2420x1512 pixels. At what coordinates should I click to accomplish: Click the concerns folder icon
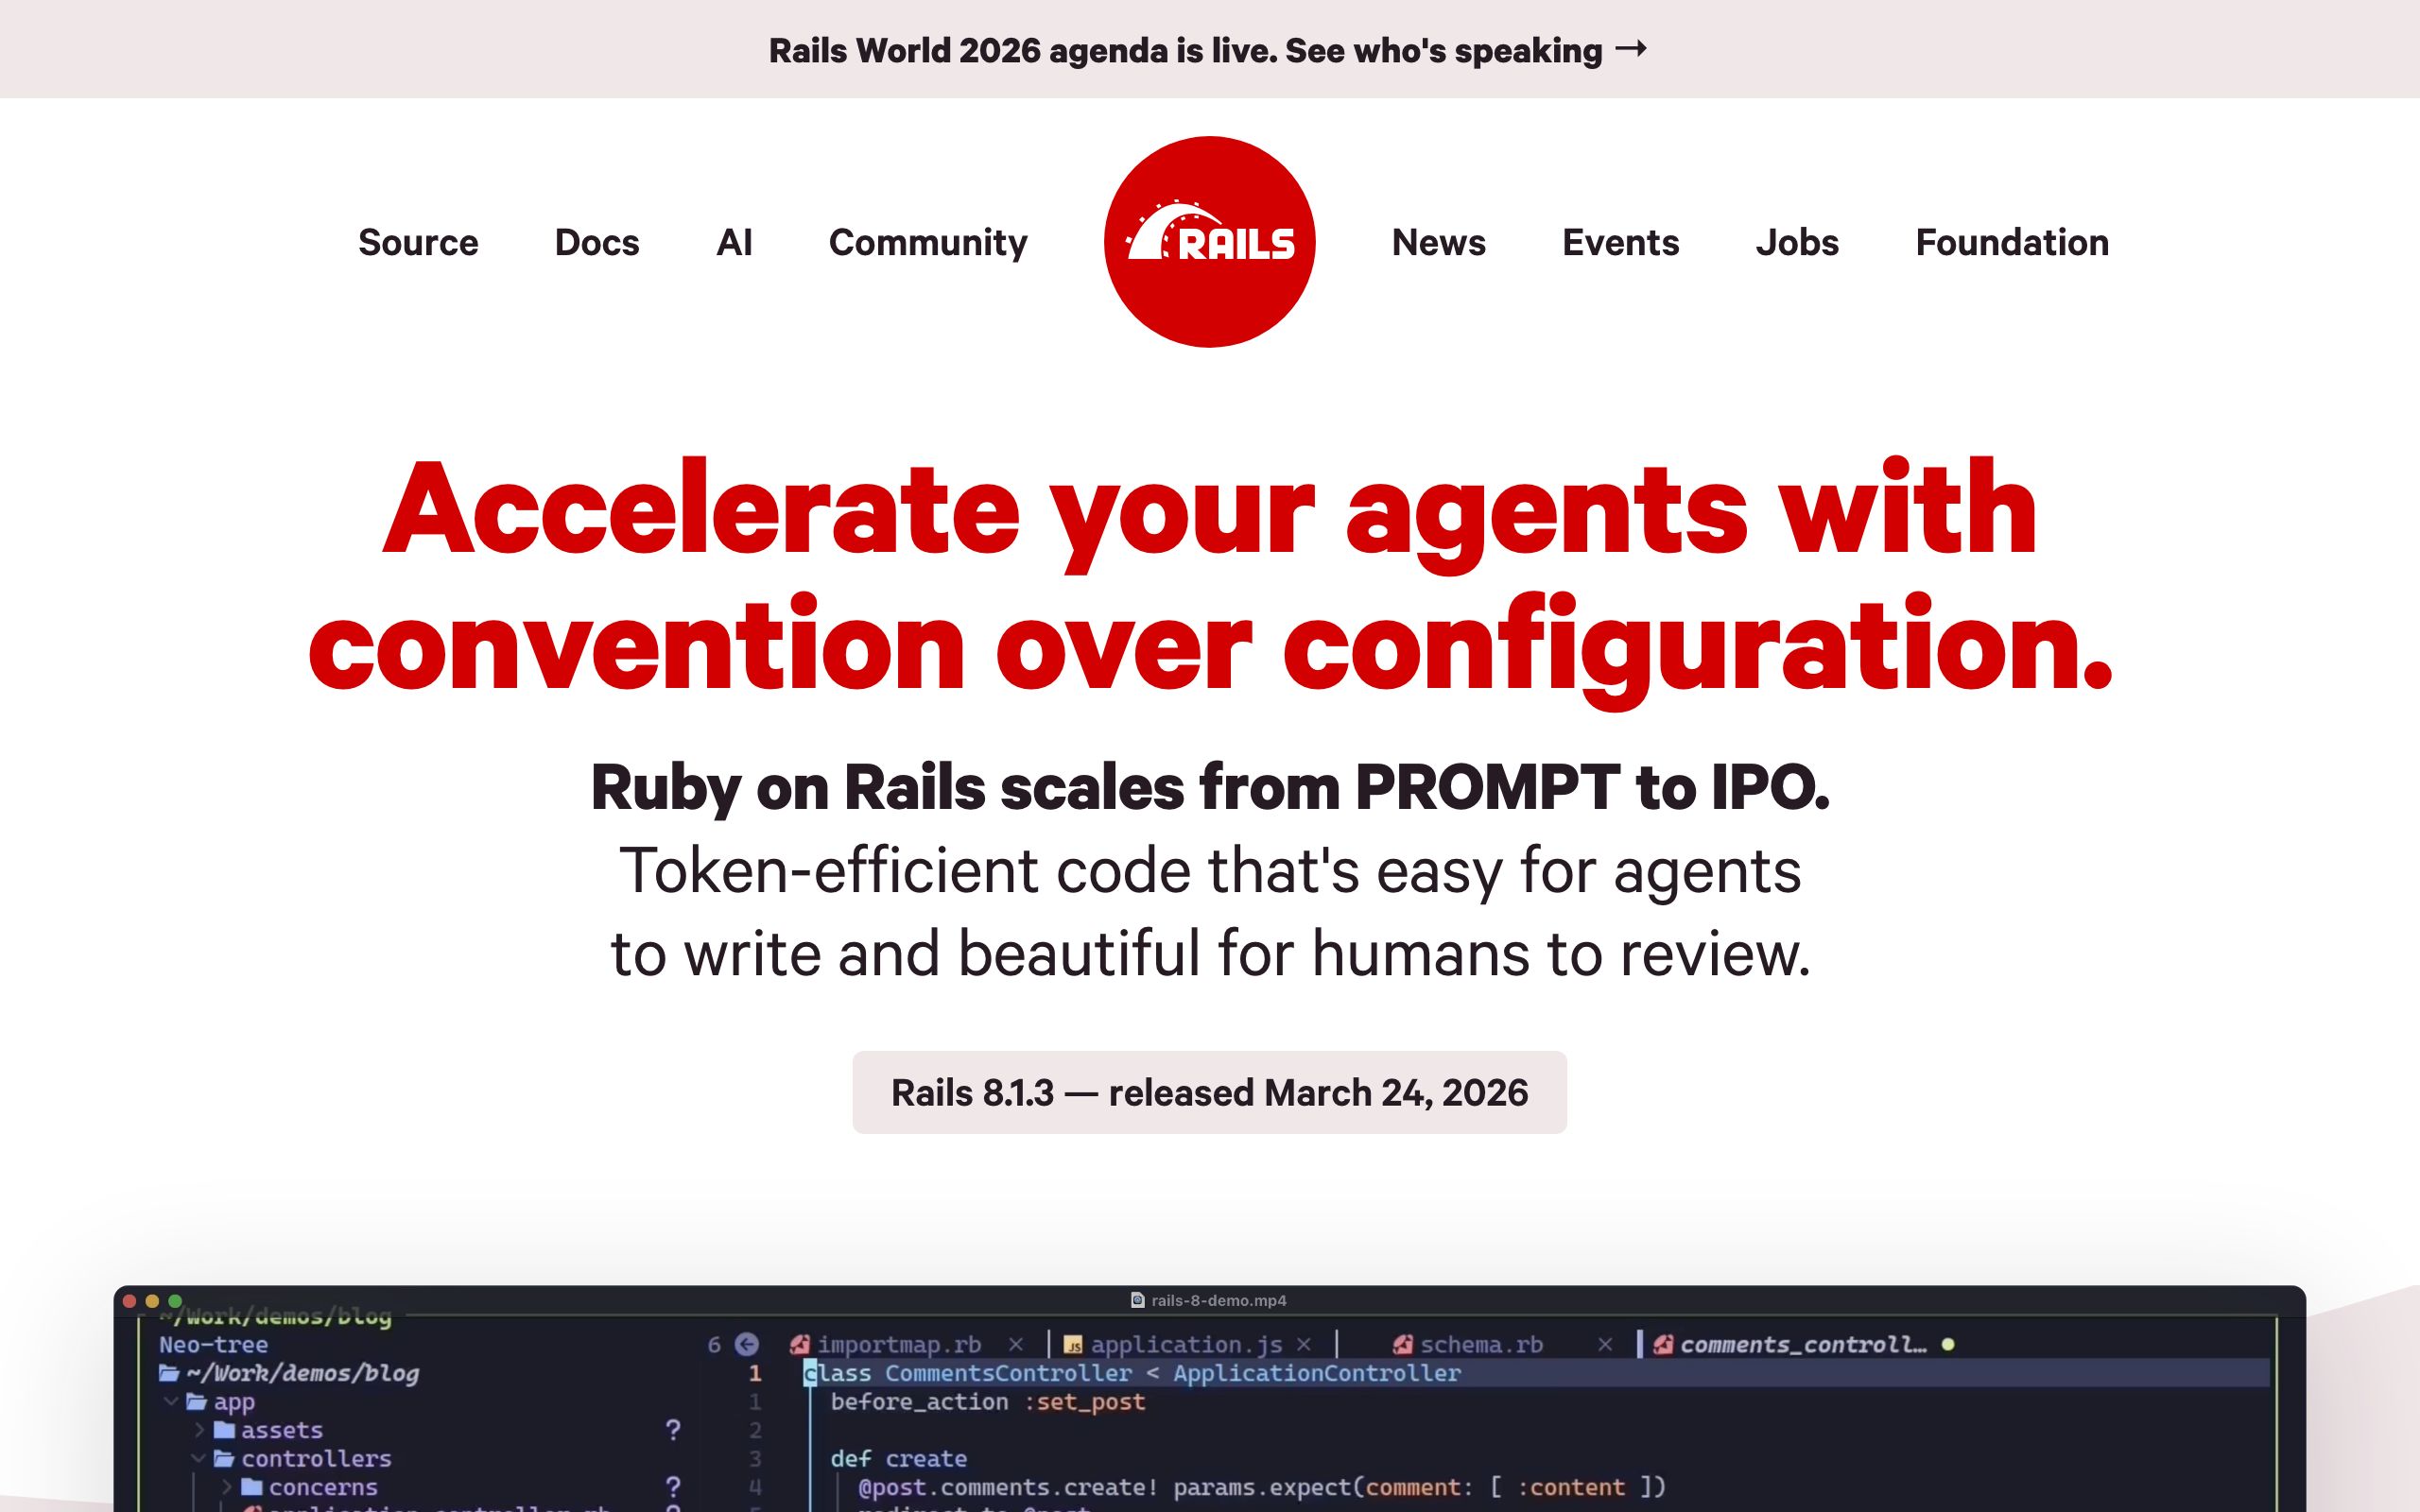click(x=252, y=1487)
